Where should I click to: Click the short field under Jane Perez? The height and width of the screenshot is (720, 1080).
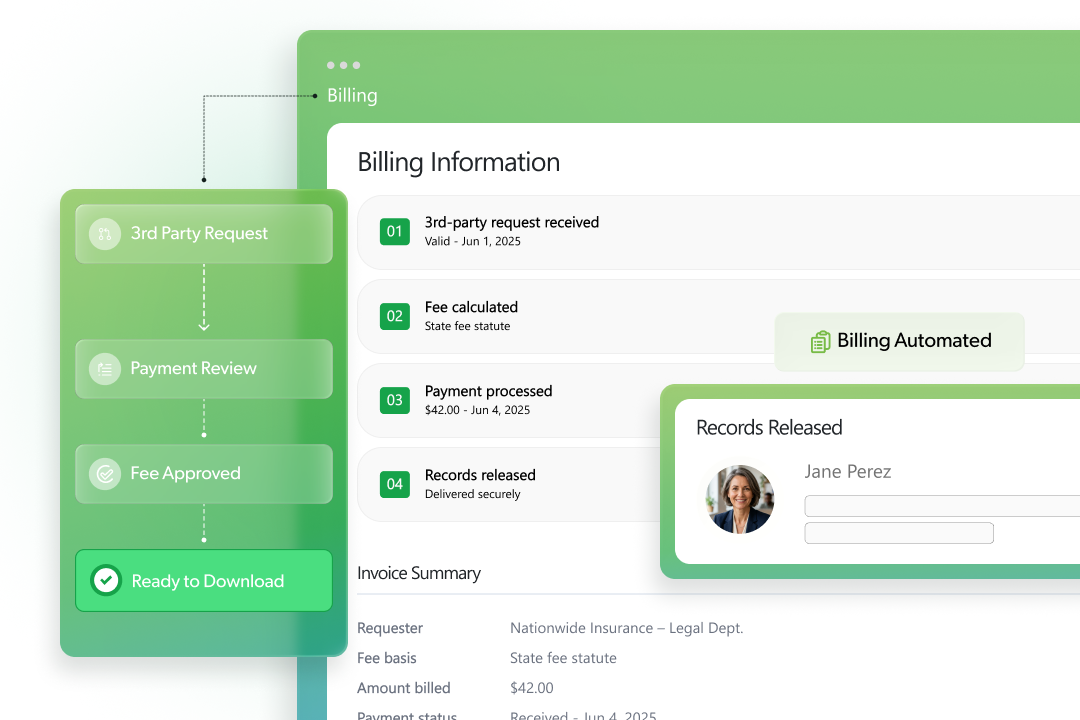tap(899, 533)
